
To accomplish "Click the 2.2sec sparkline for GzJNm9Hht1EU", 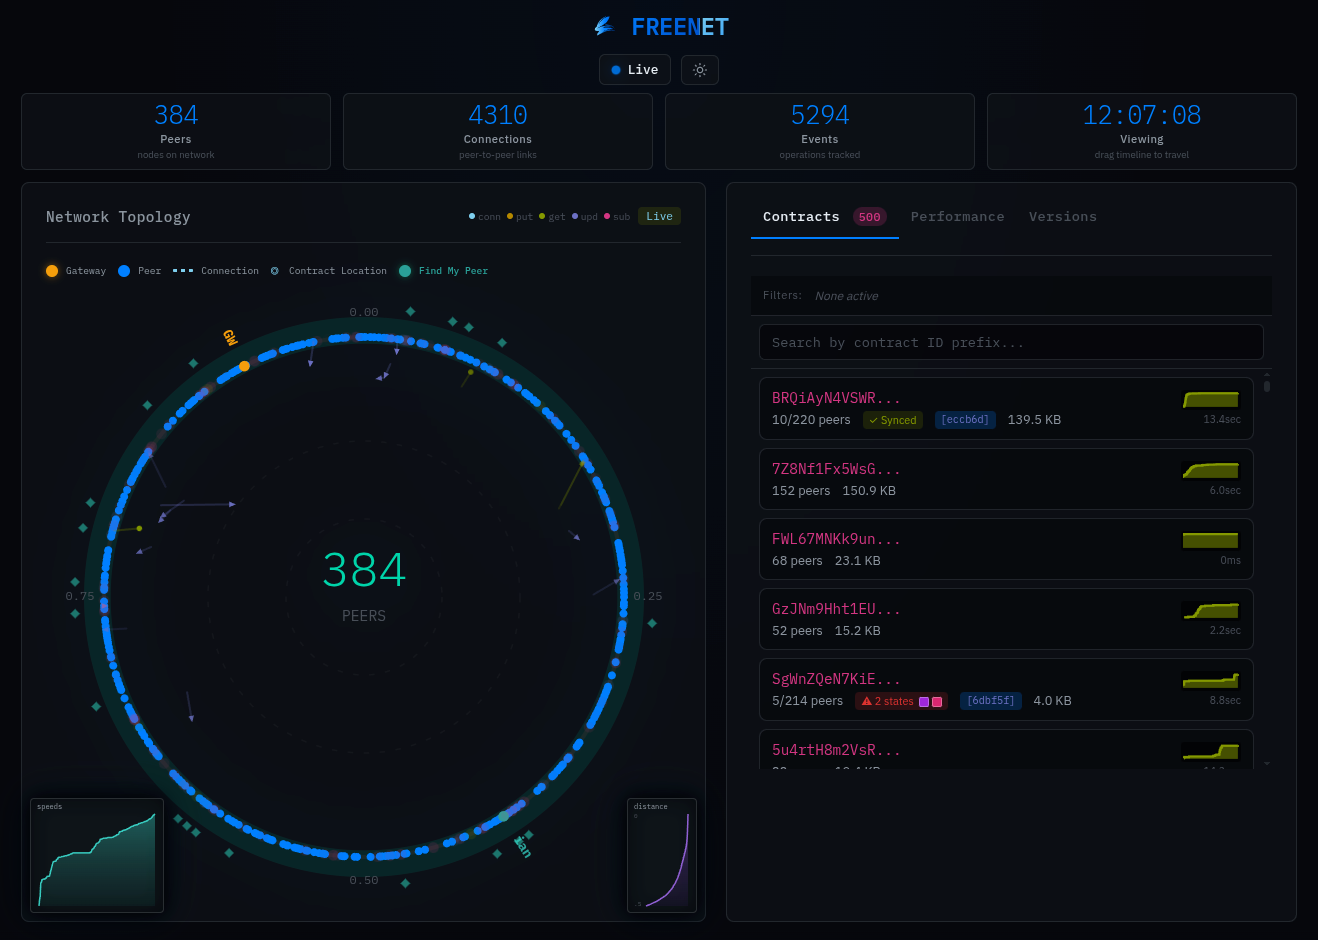I will point(1211,610).
